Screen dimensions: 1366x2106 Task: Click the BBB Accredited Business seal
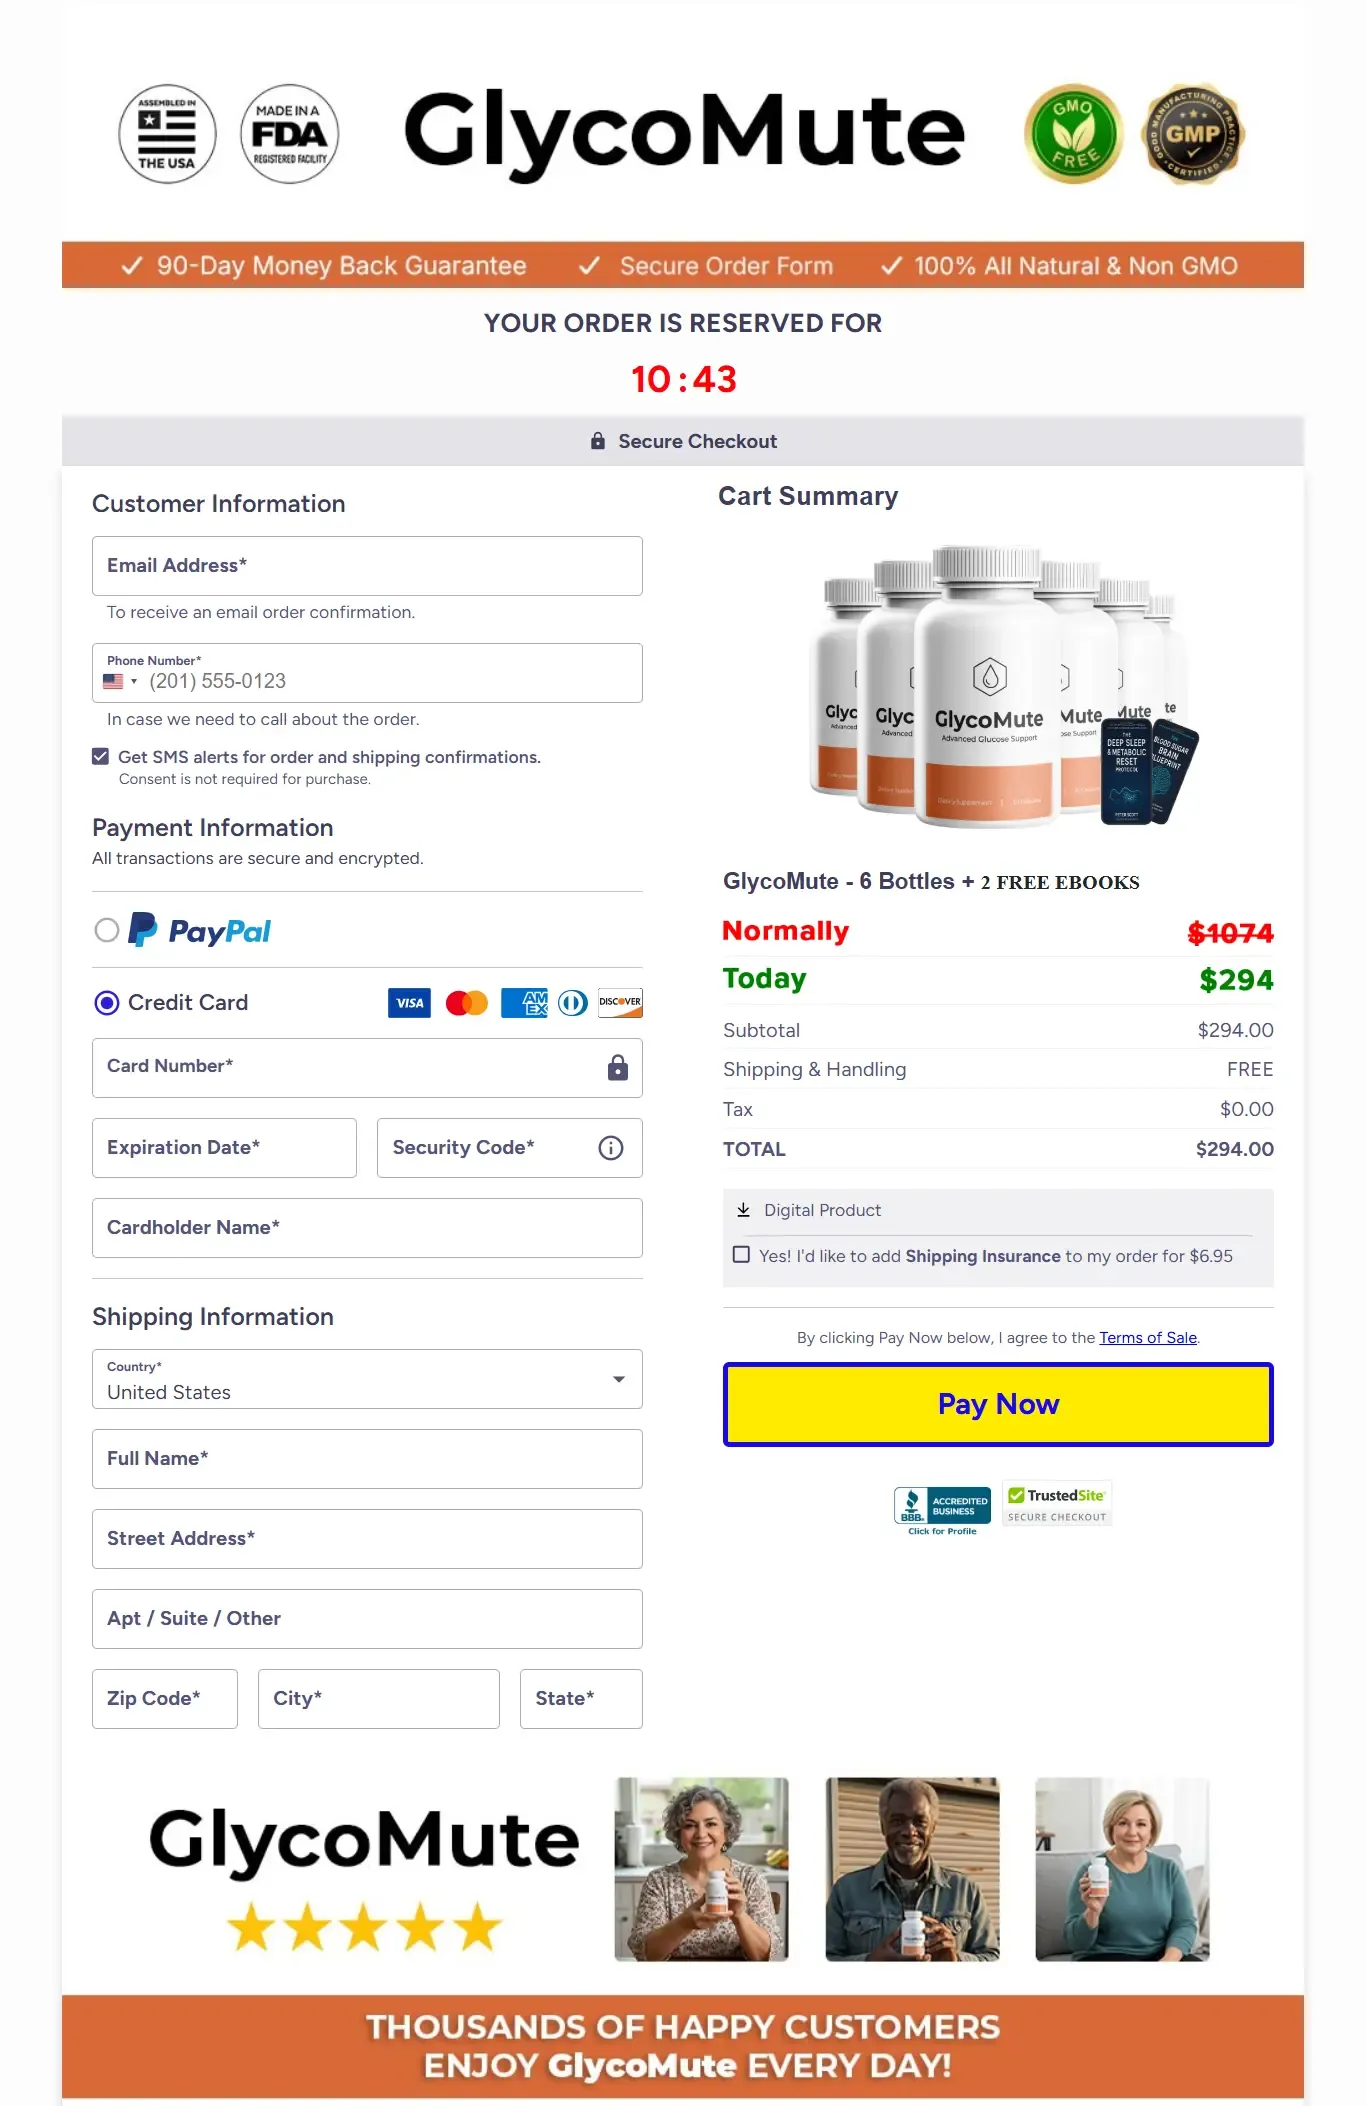point(941,1505)
